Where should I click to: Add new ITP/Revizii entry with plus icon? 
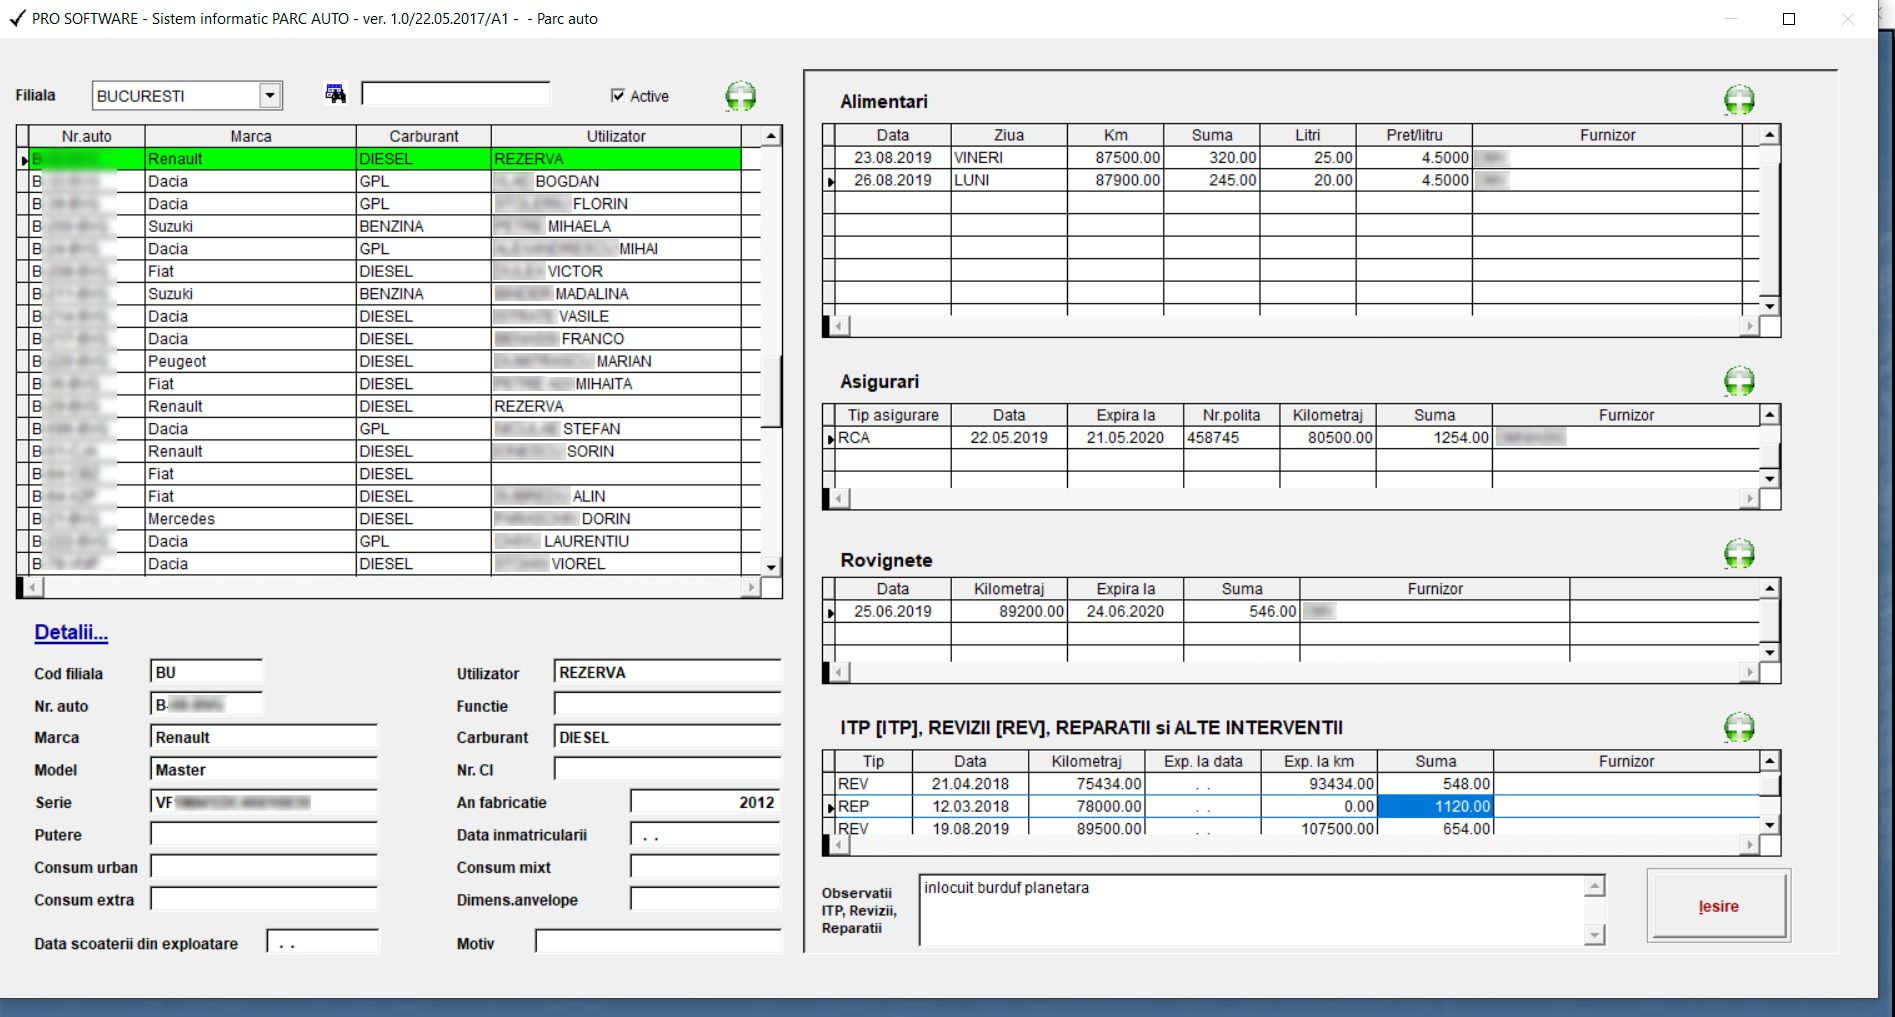pos(1739,727)
